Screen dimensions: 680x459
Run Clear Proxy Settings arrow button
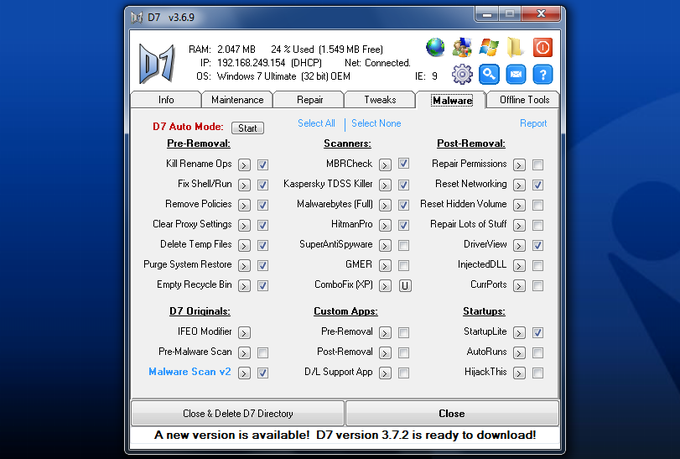pyautogui.click(x=244, y=226)
